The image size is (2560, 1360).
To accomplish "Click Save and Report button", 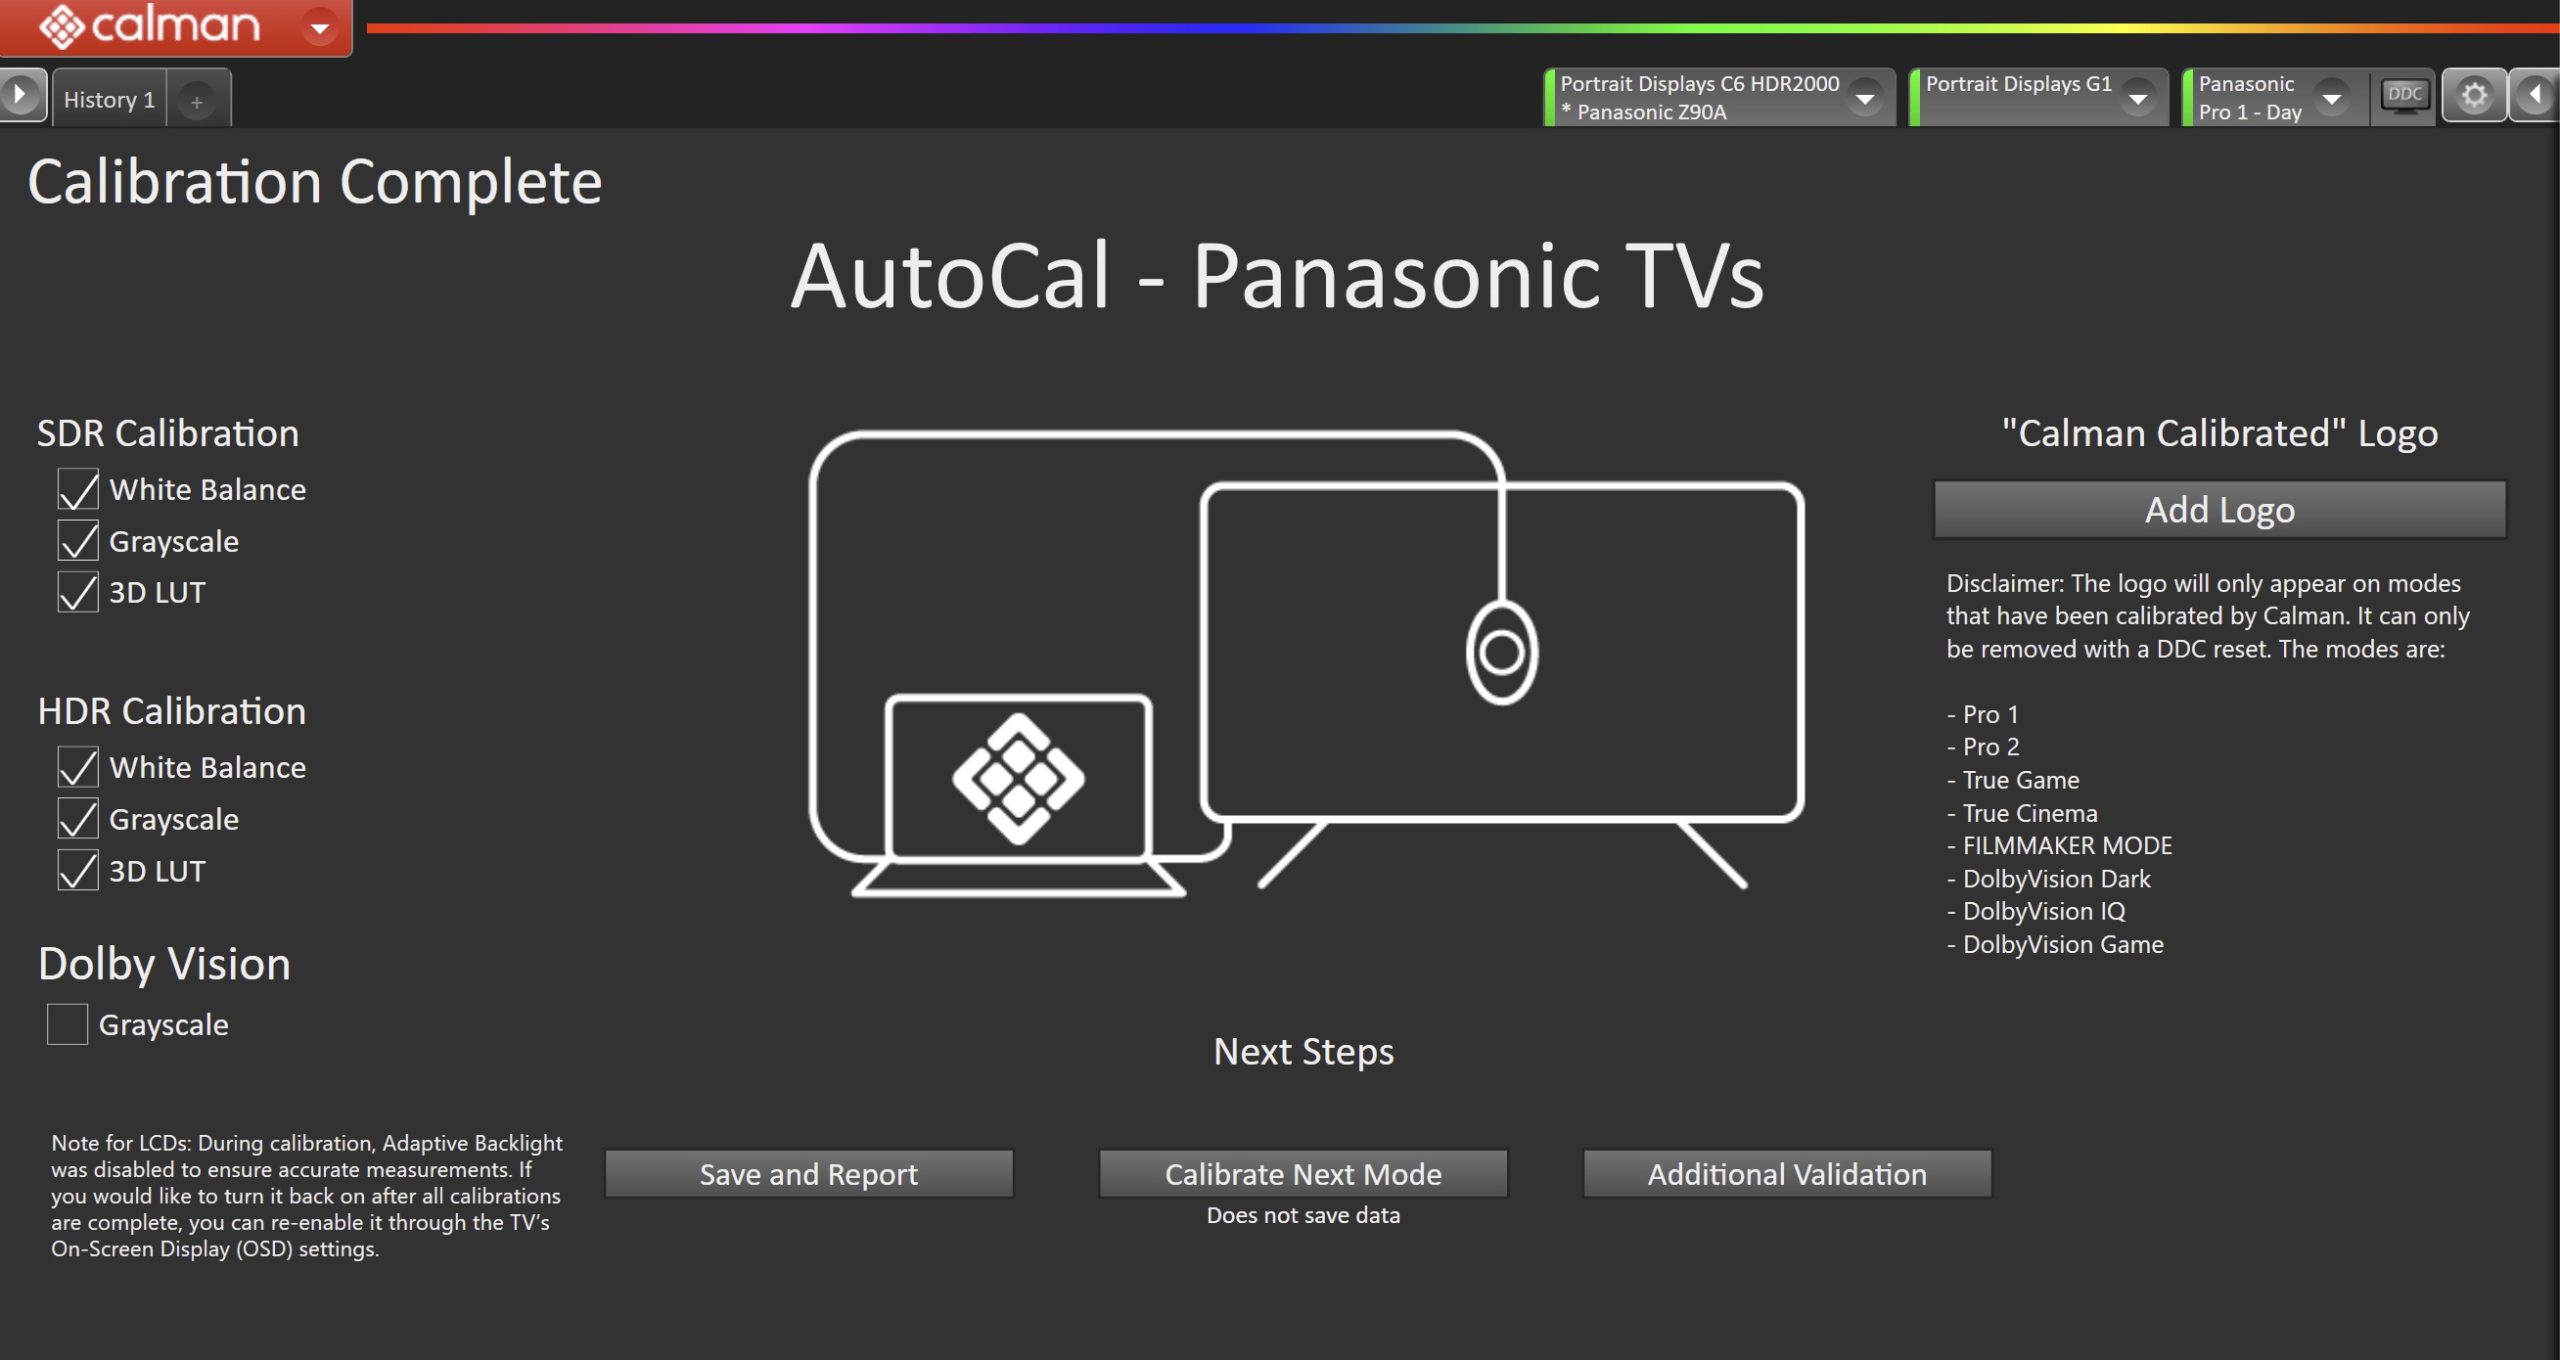I will tap(809, 1173).
